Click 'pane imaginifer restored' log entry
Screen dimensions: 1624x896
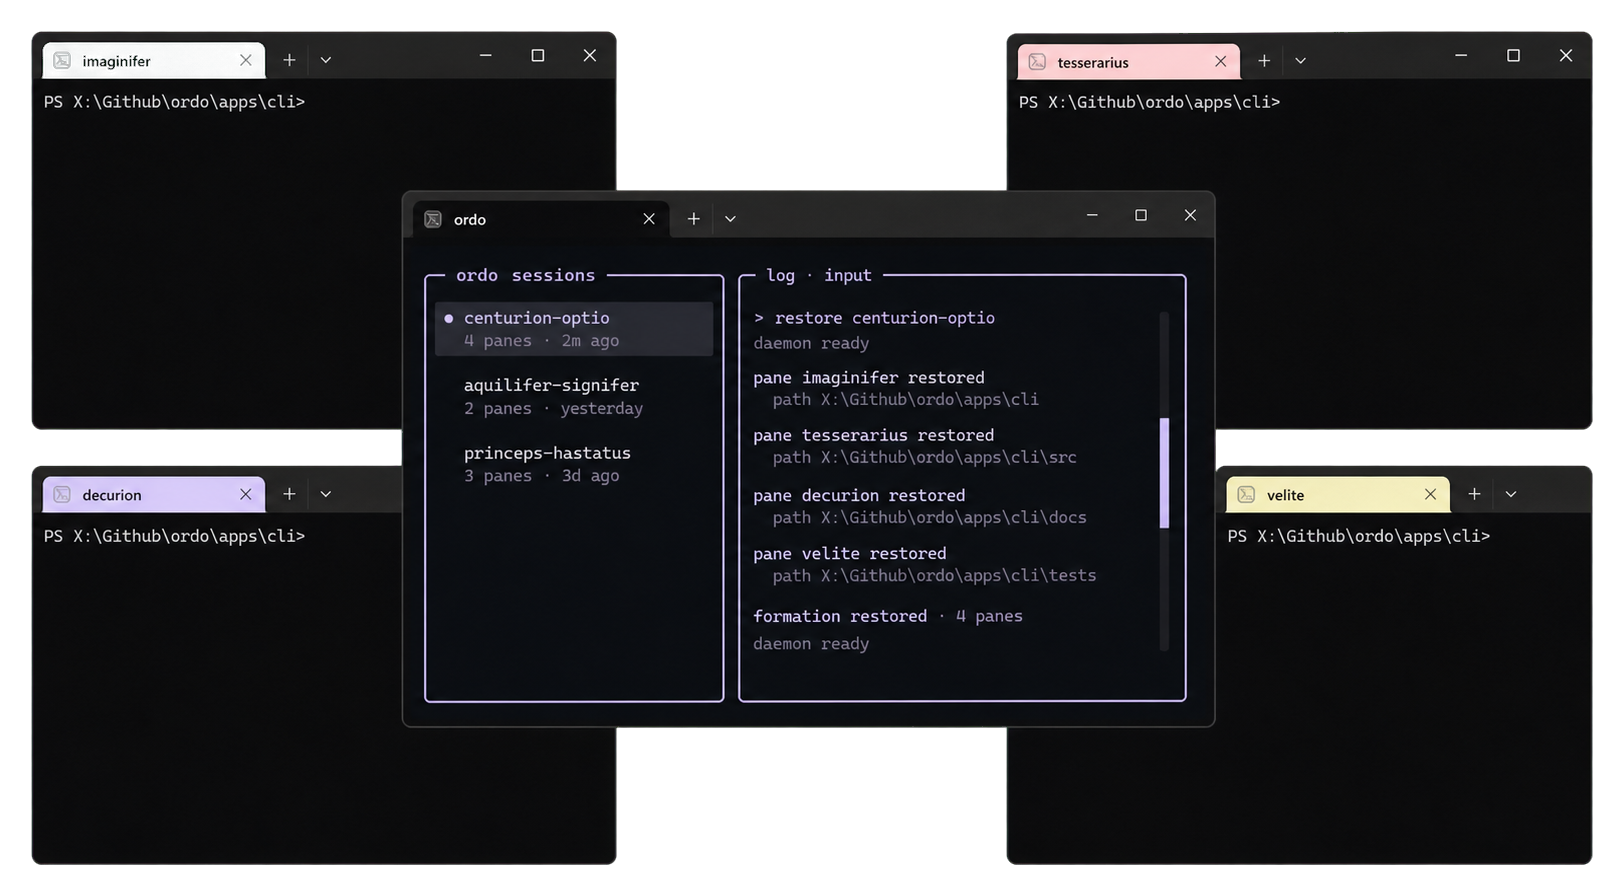coord(869,378)
